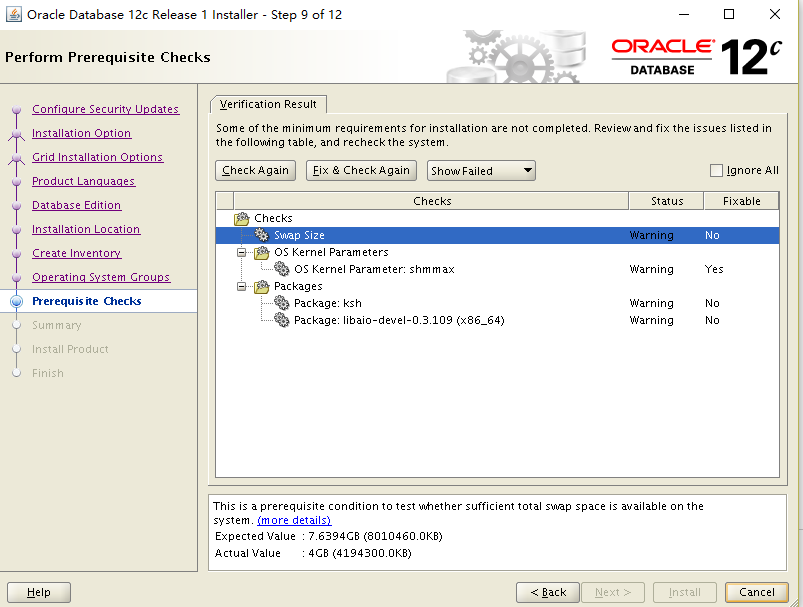The width and height of the screenshot is (803, 607).
Task: Go to Create Inventory step
Action: point(77,253)
